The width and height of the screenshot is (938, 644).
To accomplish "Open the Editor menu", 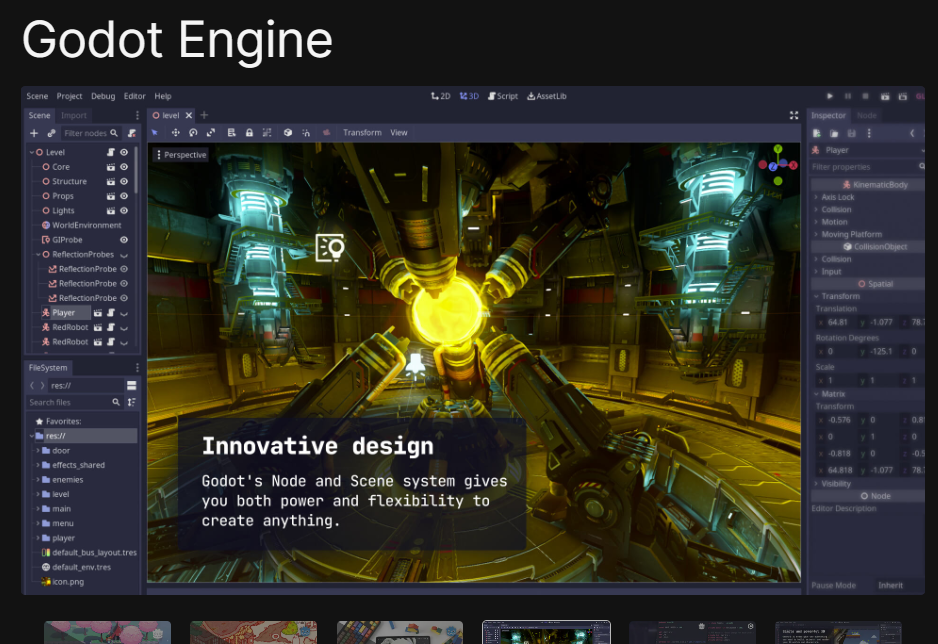I will coord(135,96).
